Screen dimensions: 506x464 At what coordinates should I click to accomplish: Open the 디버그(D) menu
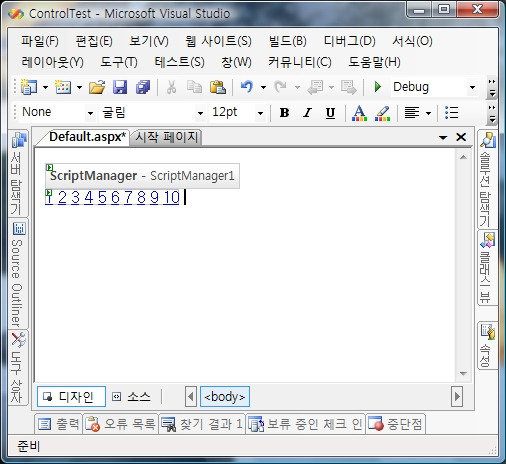tap(350, 41)
